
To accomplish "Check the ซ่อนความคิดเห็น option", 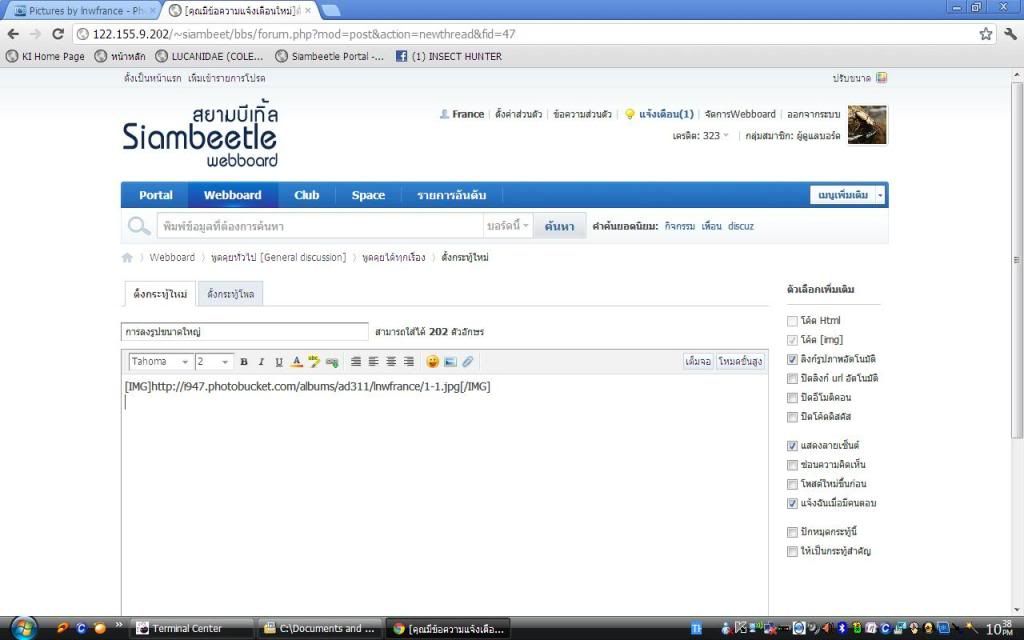I will pyautogui.click(x=792, y=465).
